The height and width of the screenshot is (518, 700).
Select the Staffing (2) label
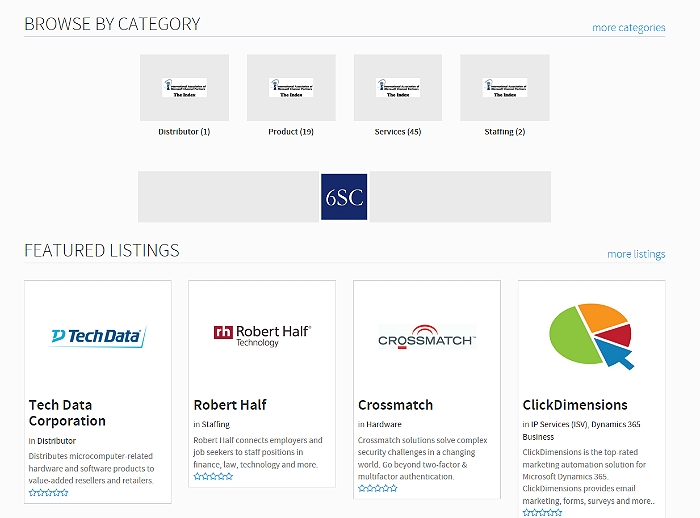pos(504,132)
